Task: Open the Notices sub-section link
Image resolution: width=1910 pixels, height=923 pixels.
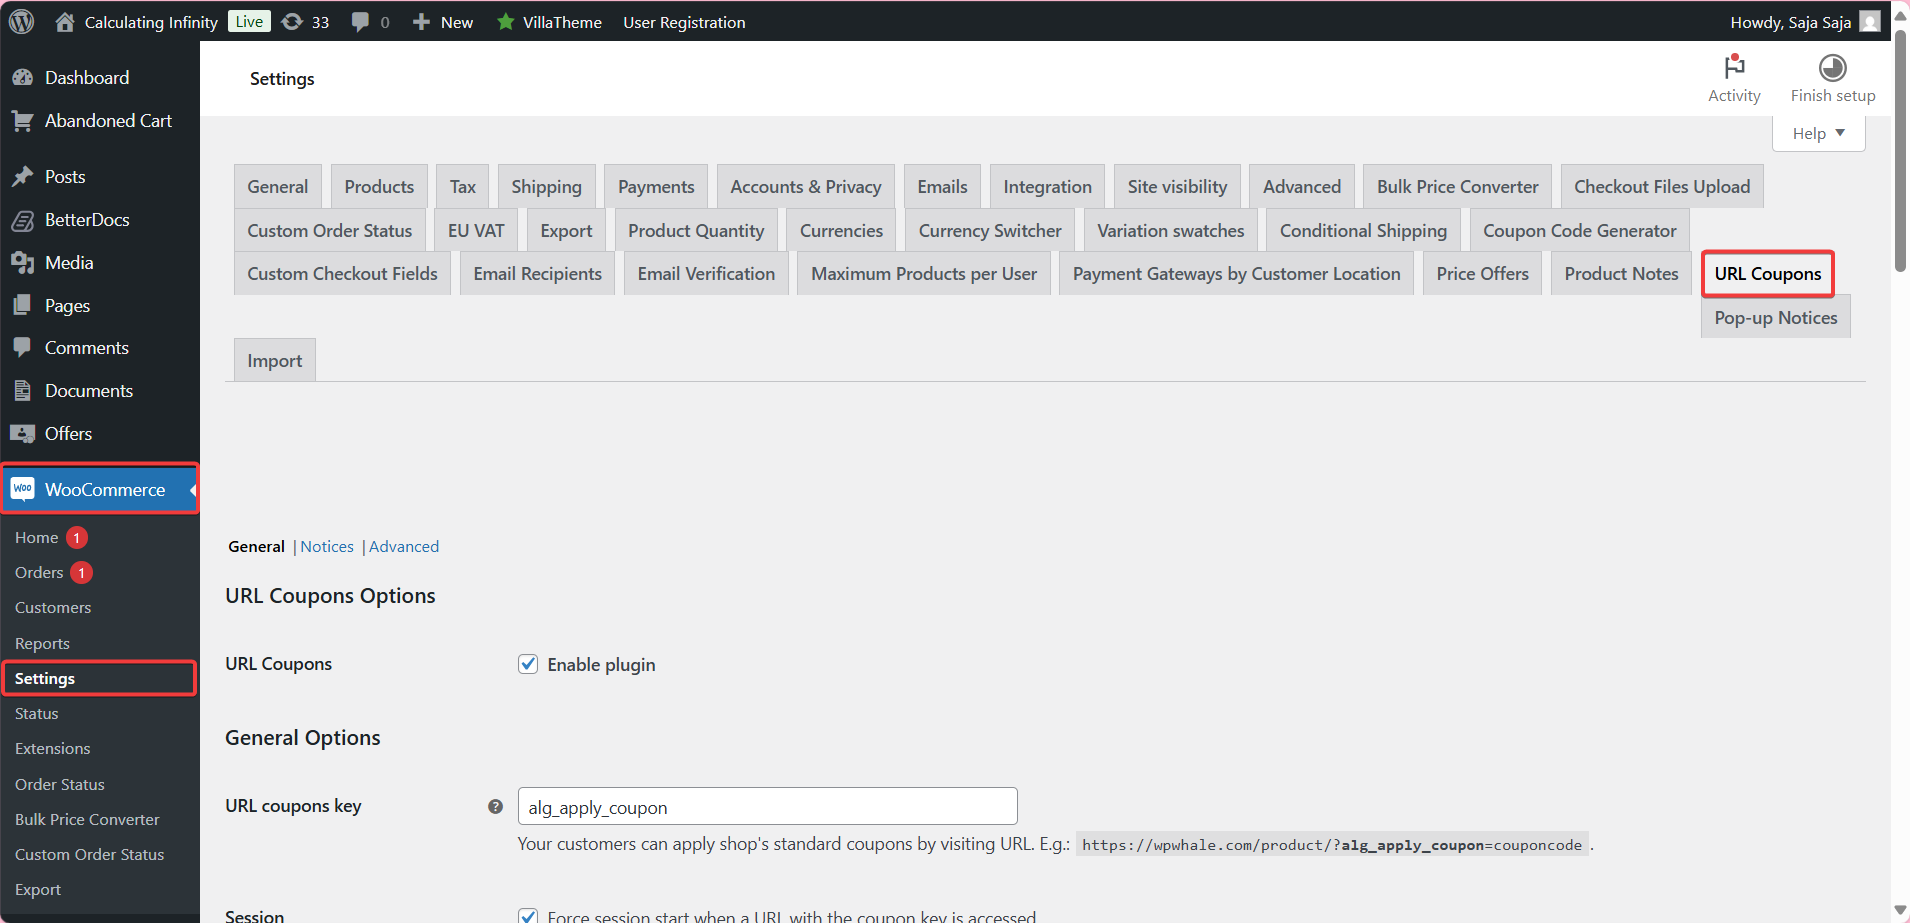Action: tap(327, 546)
